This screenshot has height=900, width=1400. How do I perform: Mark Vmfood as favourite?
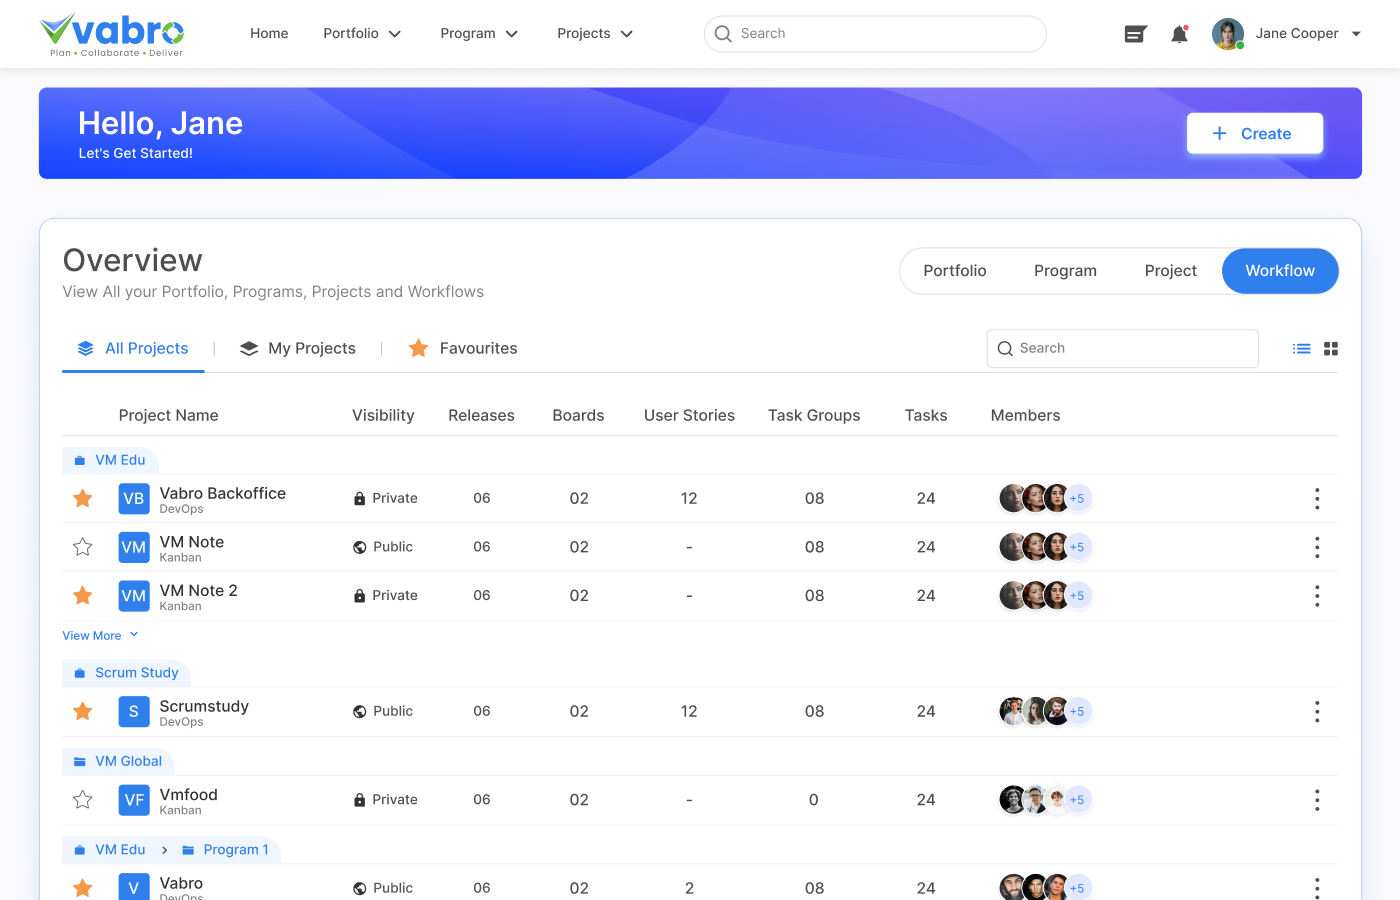click(x=83, y=800)
